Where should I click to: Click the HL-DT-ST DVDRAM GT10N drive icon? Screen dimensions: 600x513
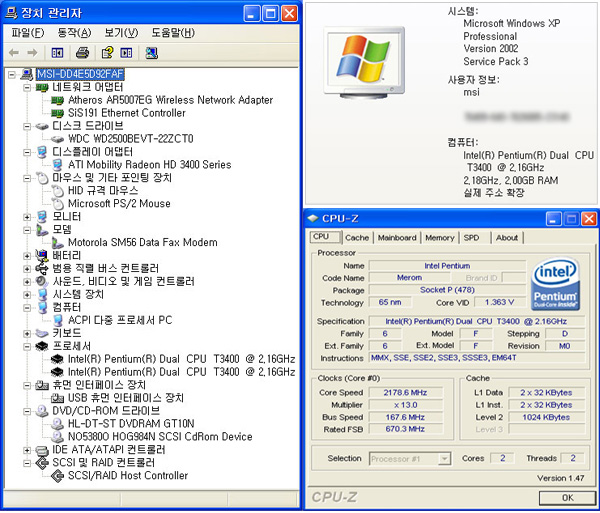point(57,424)
